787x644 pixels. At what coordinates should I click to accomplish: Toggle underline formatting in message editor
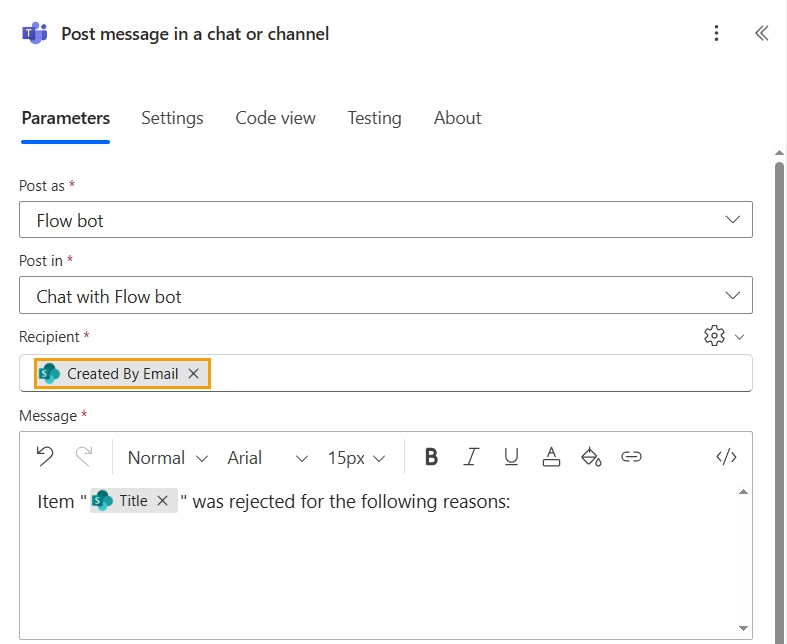511,457
